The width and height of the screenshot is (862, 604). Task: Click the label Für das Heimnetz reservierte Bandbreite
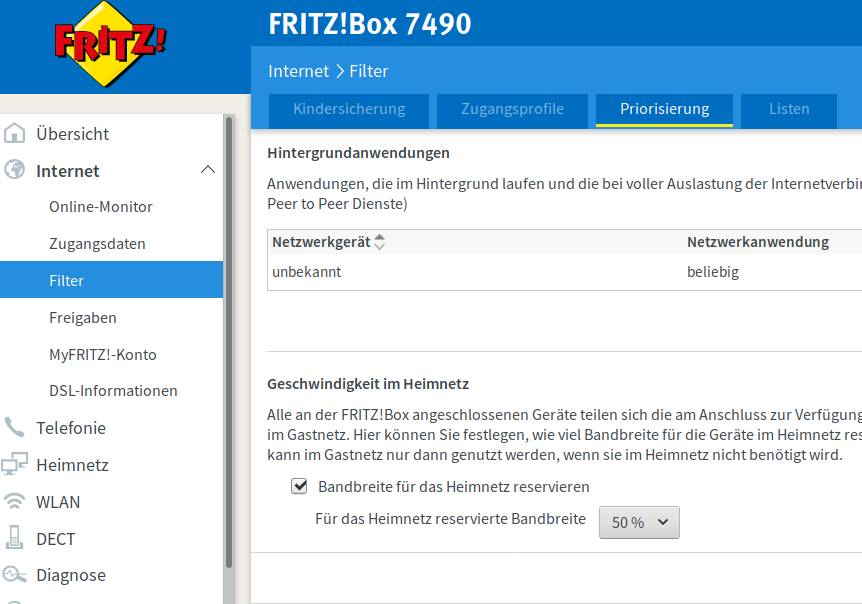(450, 519)
